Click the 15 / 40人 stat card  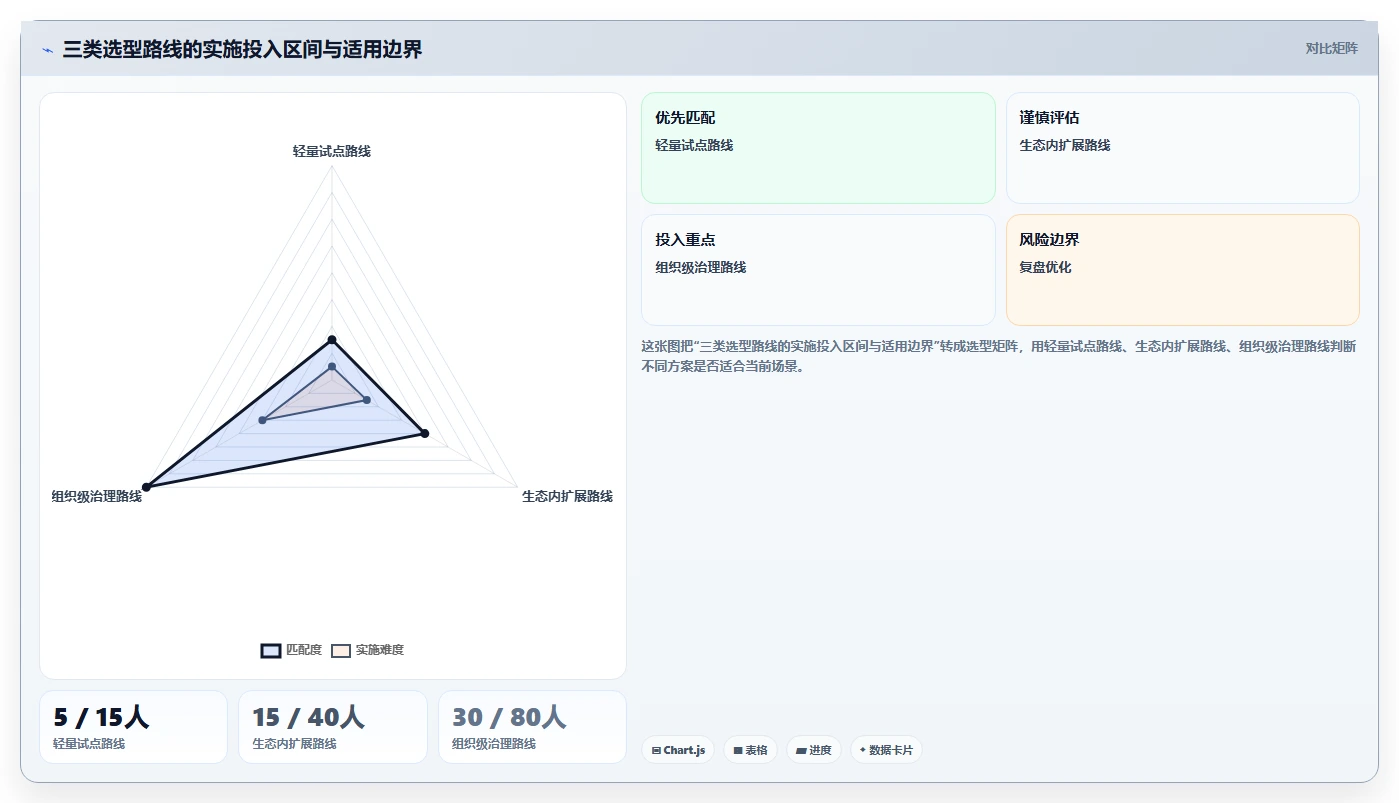click(333, 727)
